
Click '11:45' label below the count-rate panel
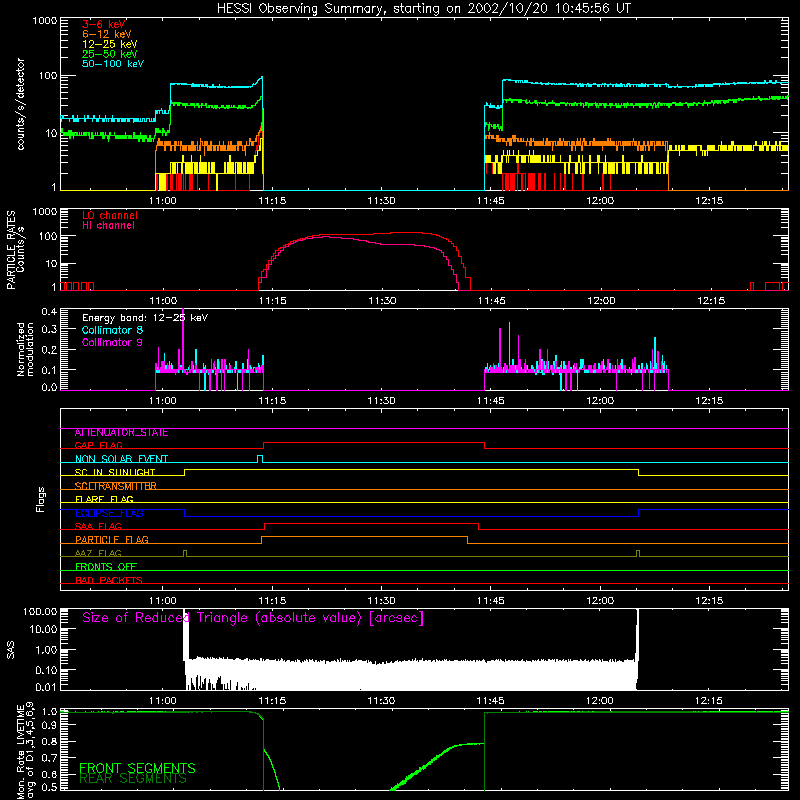pos(490,201)
